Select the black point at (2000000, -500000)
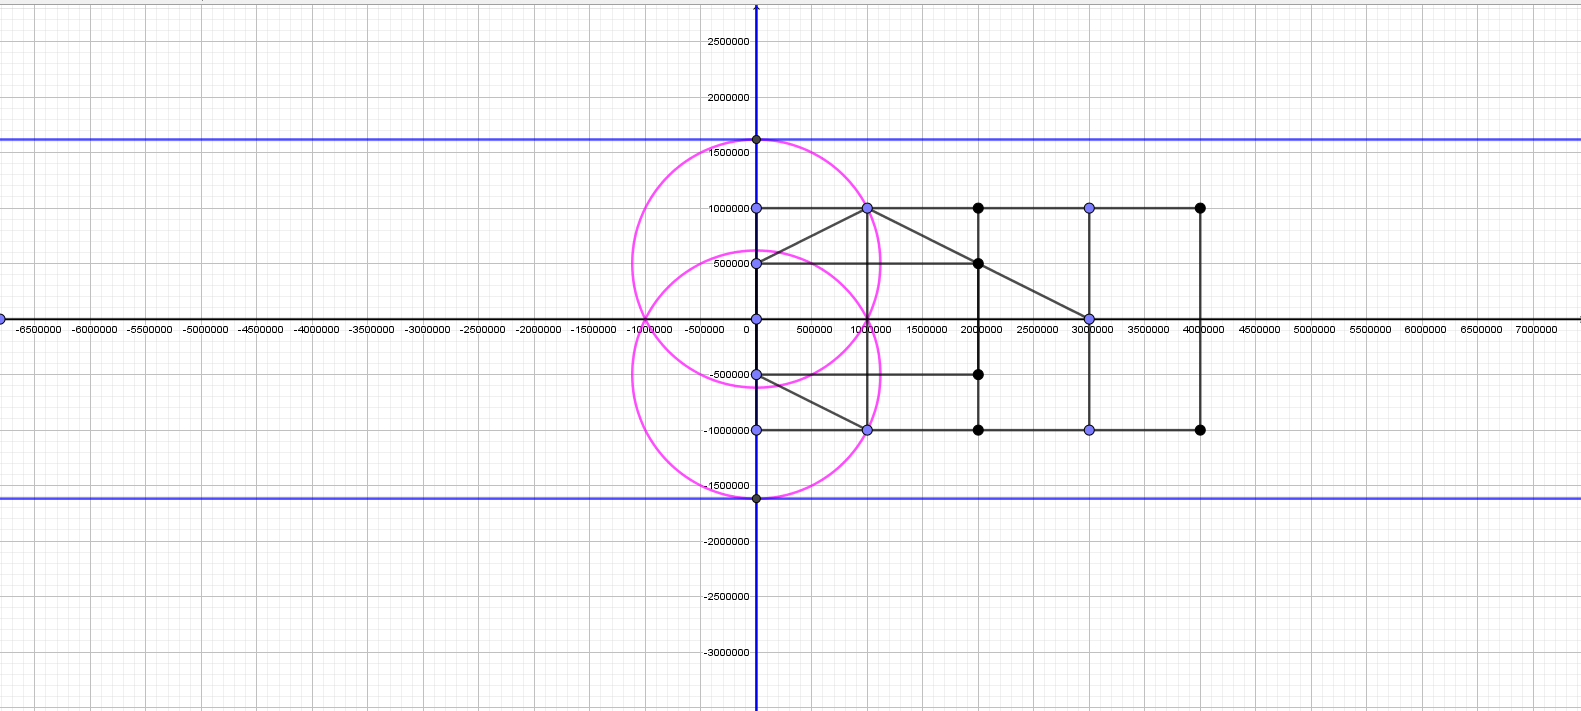This screenshot has width=1581, height=711. [x=978, y=375]
